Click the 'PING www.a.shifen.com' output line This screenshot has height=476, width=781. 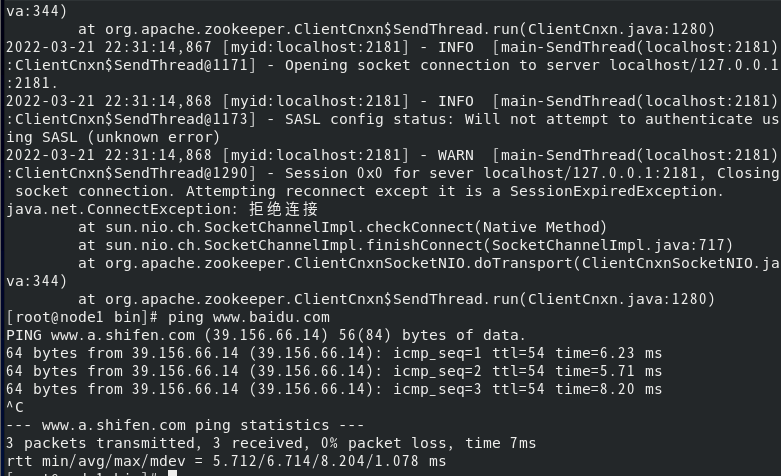[265, 335]
